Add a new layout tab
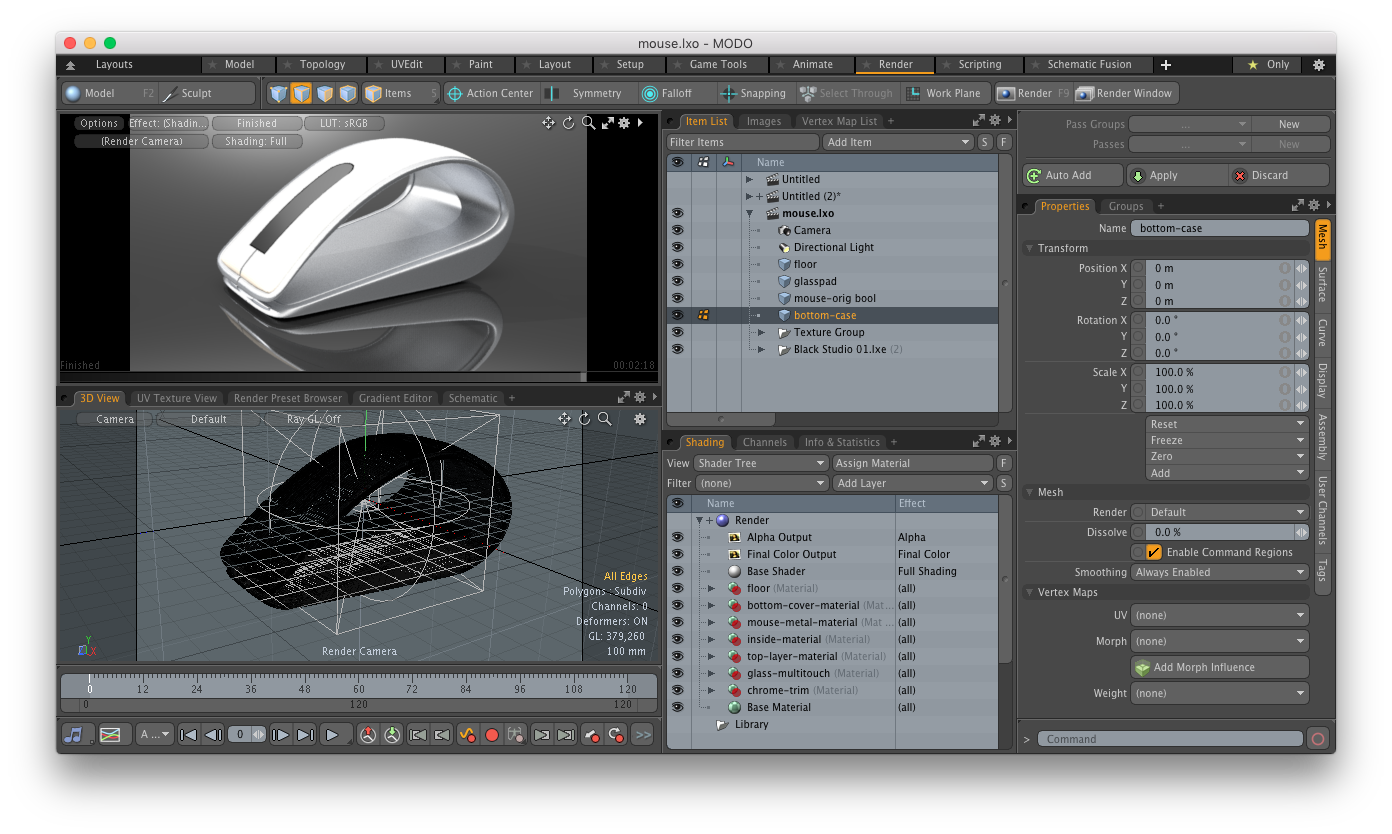This screenshot has height=834, width=1392. tap(1166, 64)
